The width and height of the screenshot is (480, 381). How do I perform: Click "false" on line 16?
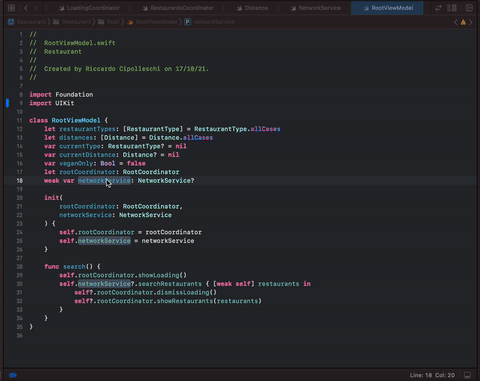click(136, 164)
